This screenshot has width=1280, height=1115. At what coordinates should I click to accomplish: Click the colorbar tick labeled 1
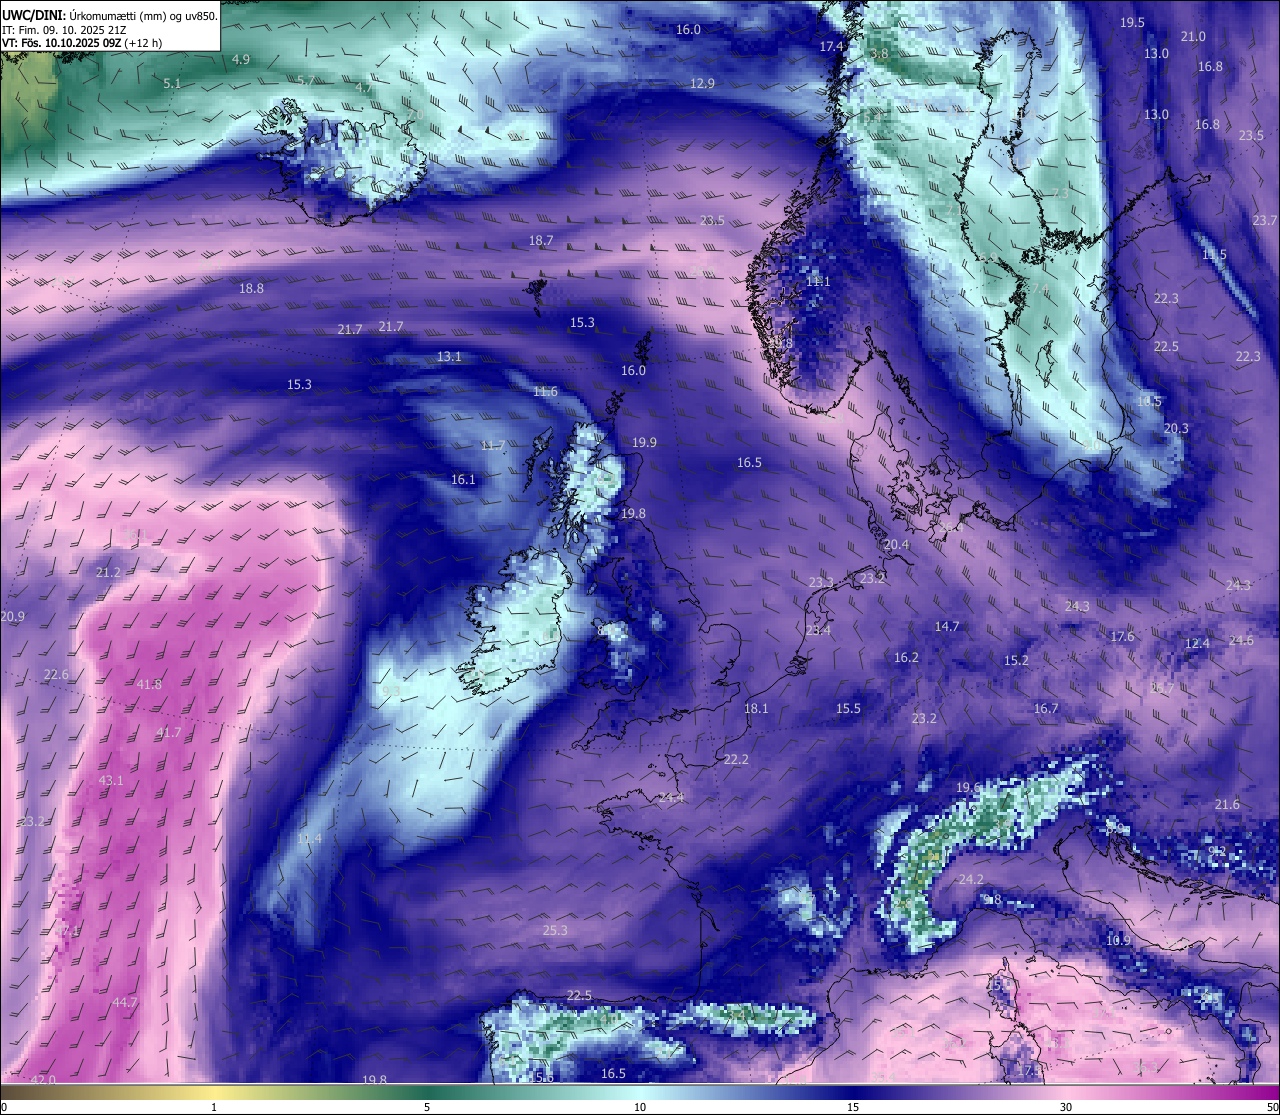(214, 1107)
